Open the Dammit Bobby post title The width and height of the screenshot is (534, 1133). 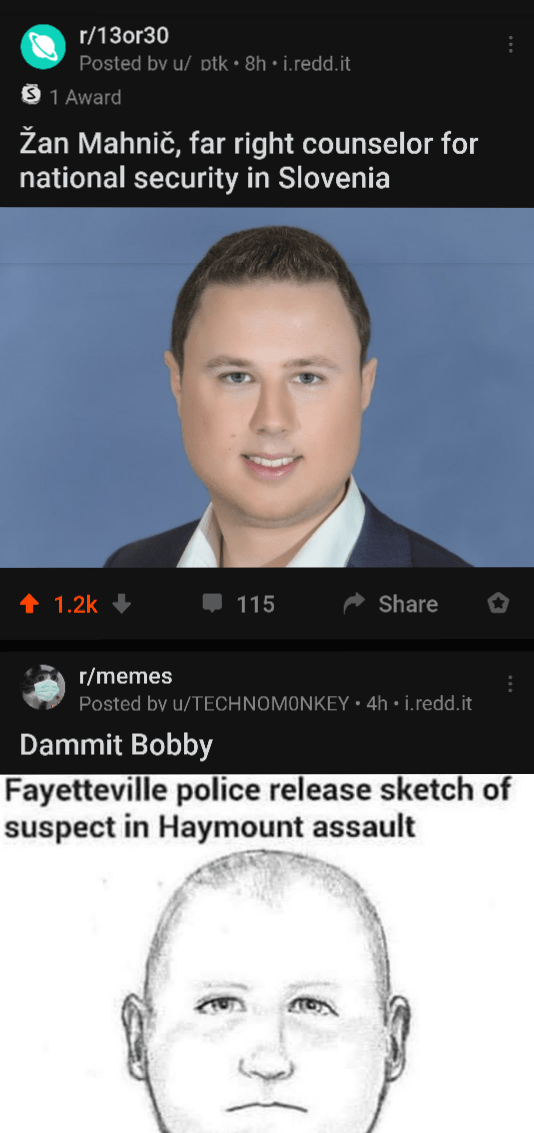pos(116,745)
